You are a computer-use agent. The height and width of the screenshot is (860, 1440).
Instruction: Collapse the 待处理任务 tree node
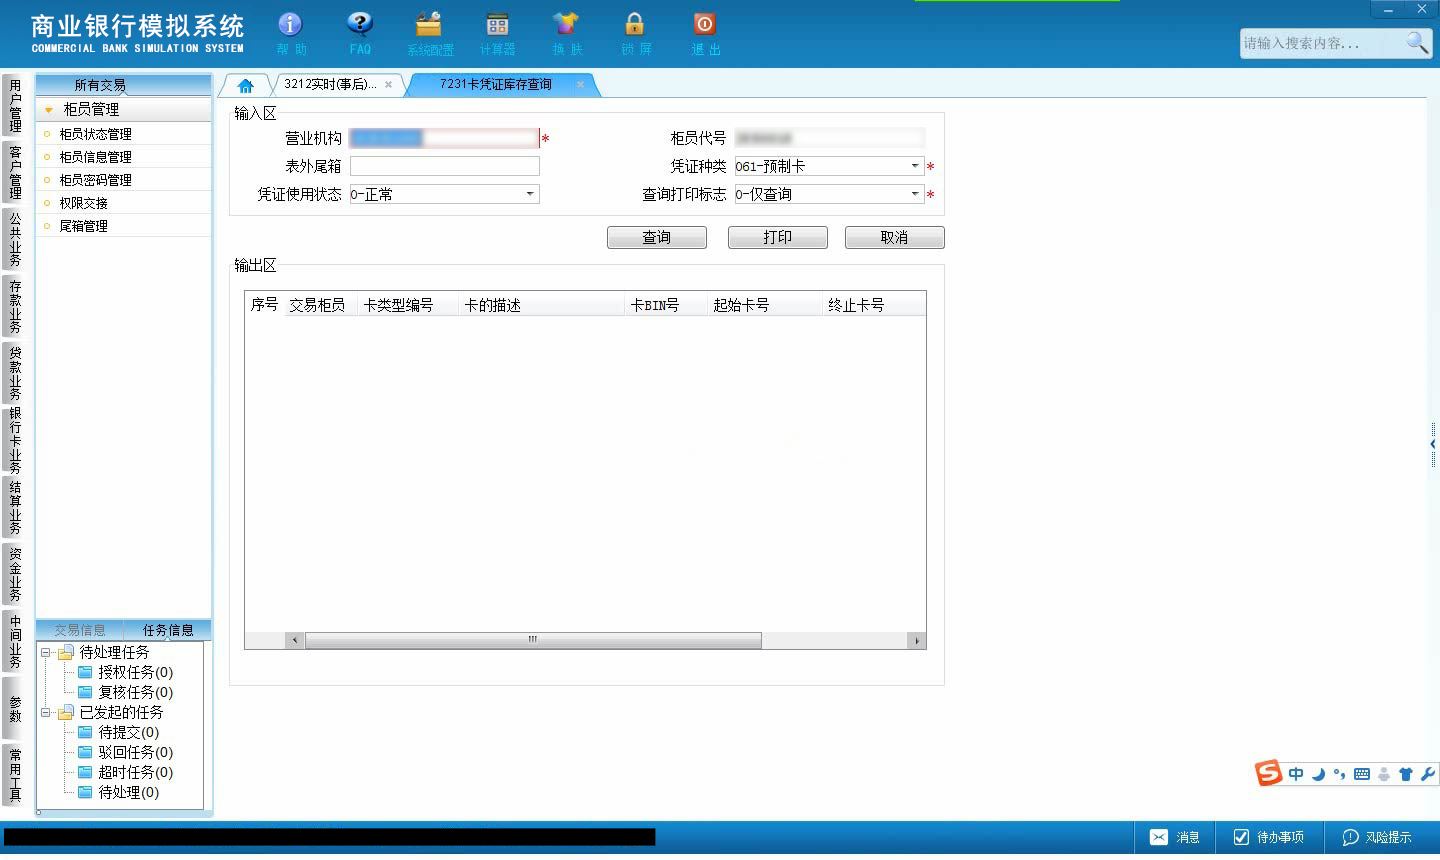(x=45, y=652)
